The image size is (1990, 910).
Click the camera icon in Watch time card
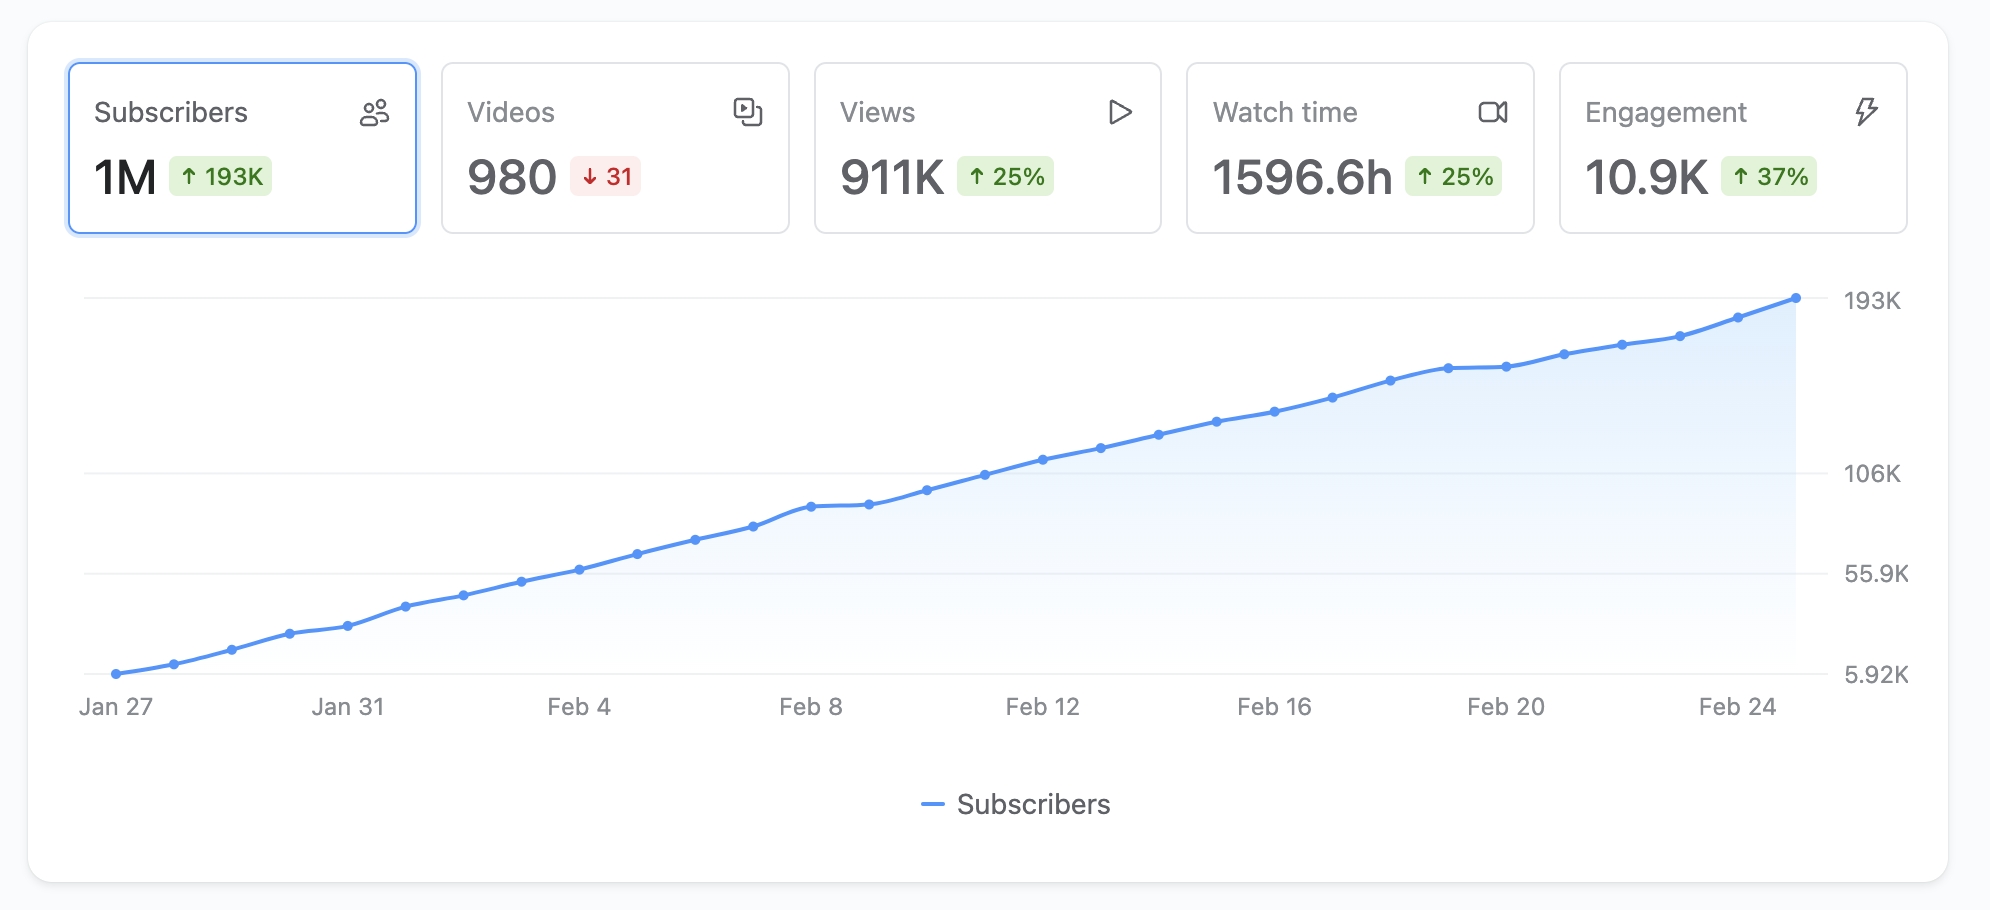point(1492,112)
